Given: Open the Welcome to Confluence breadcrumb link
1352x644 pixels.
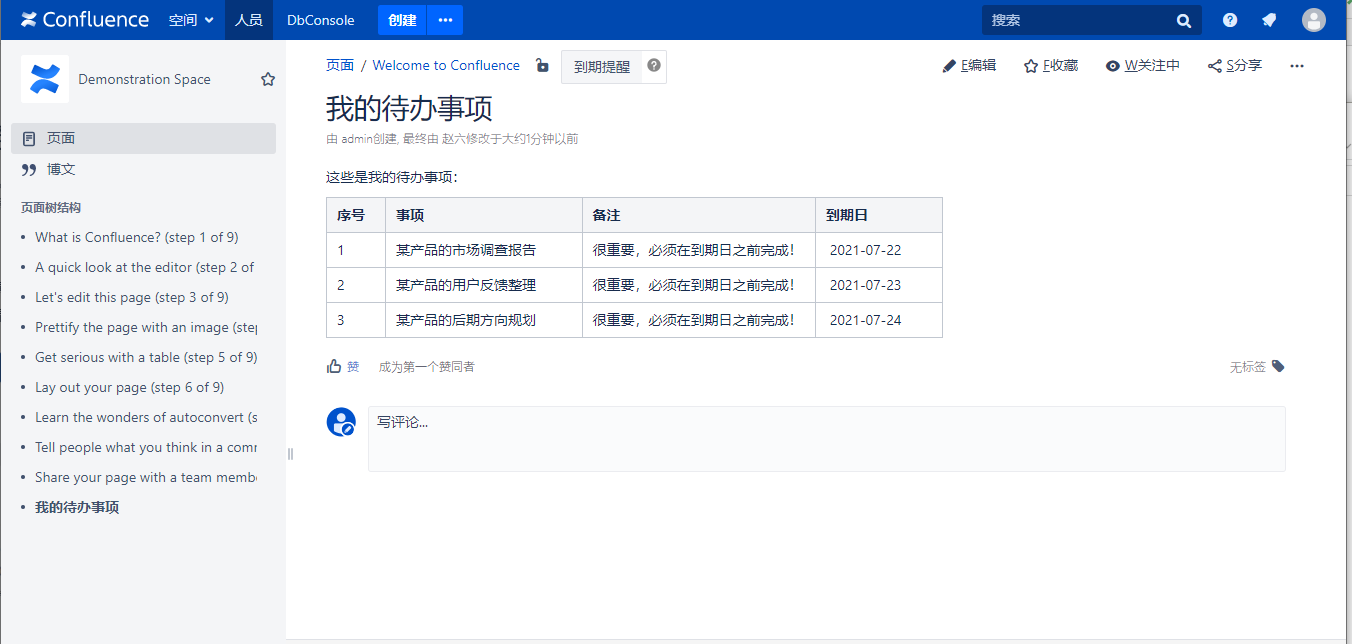Looking at the screenshot, I should pos(446,66).
